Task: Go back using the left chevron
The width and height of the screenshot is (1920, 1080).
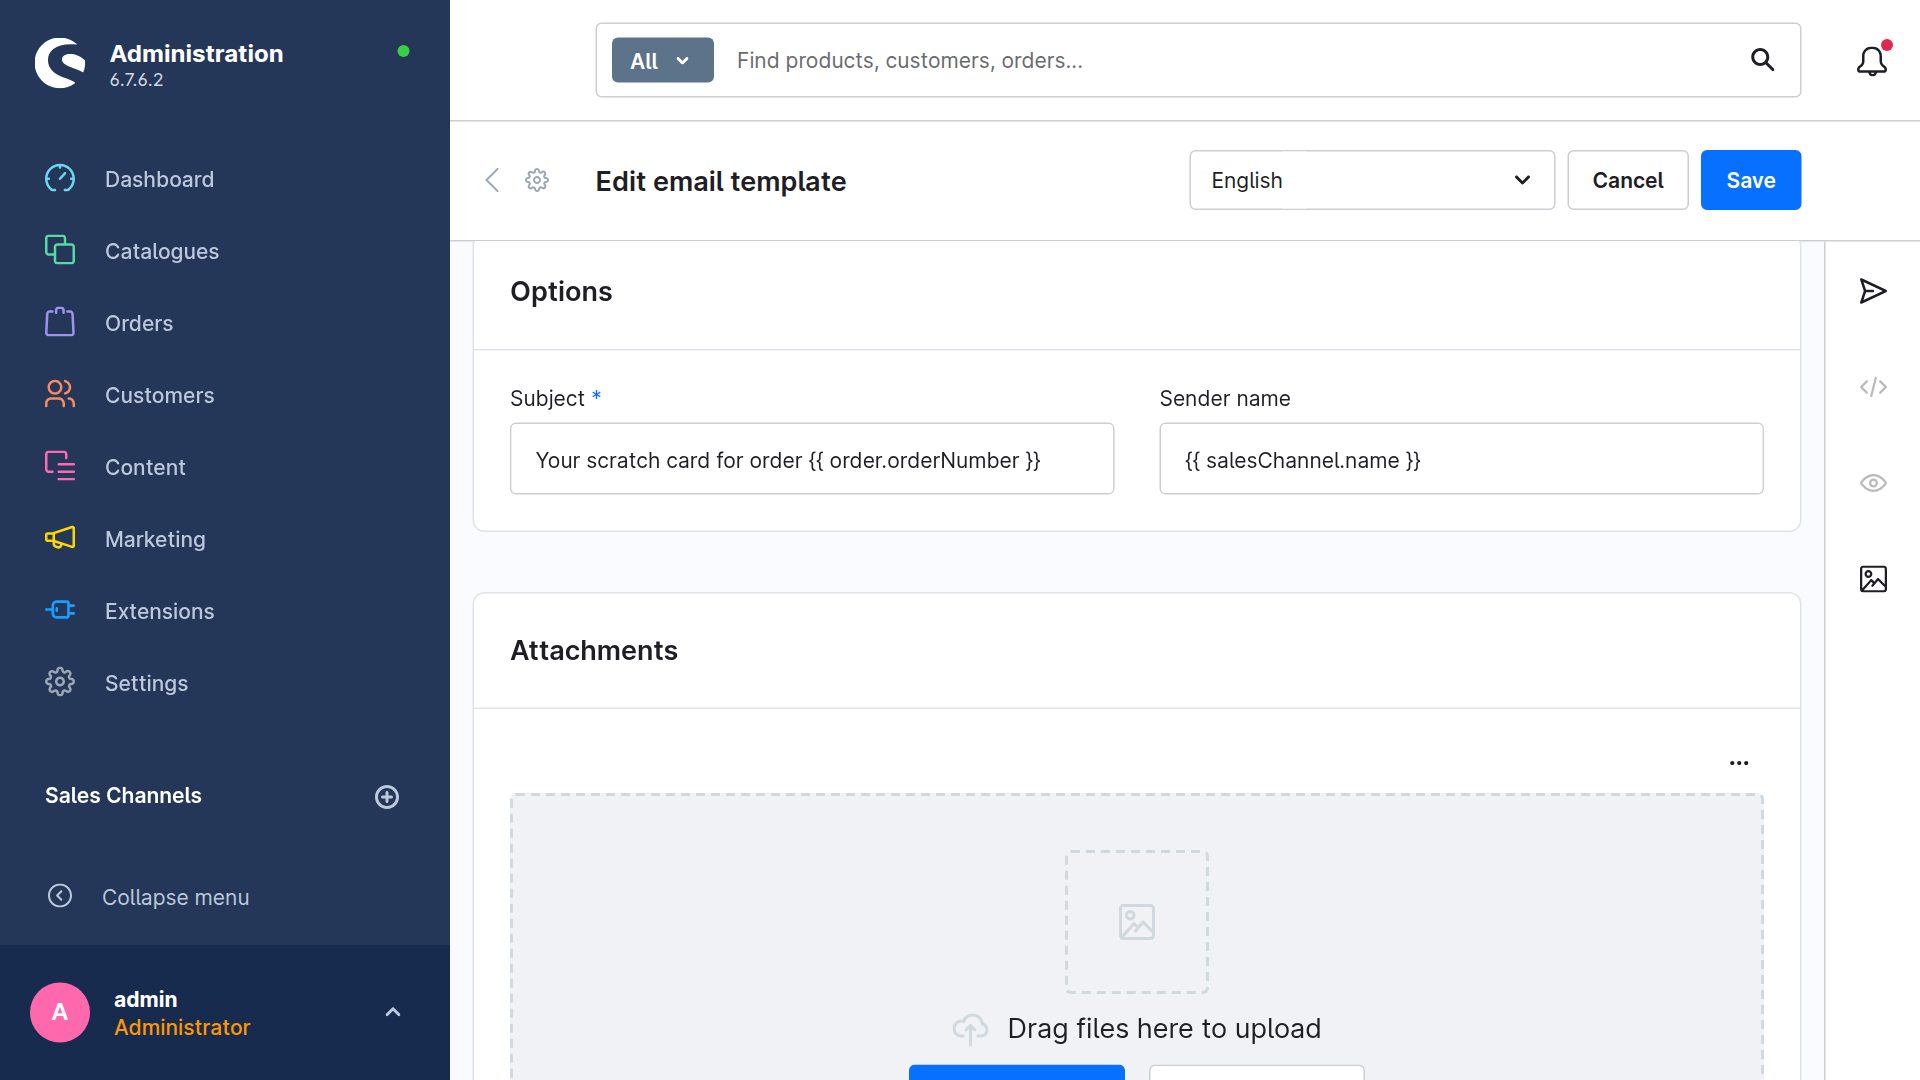Action: click(x=492, y=180)
